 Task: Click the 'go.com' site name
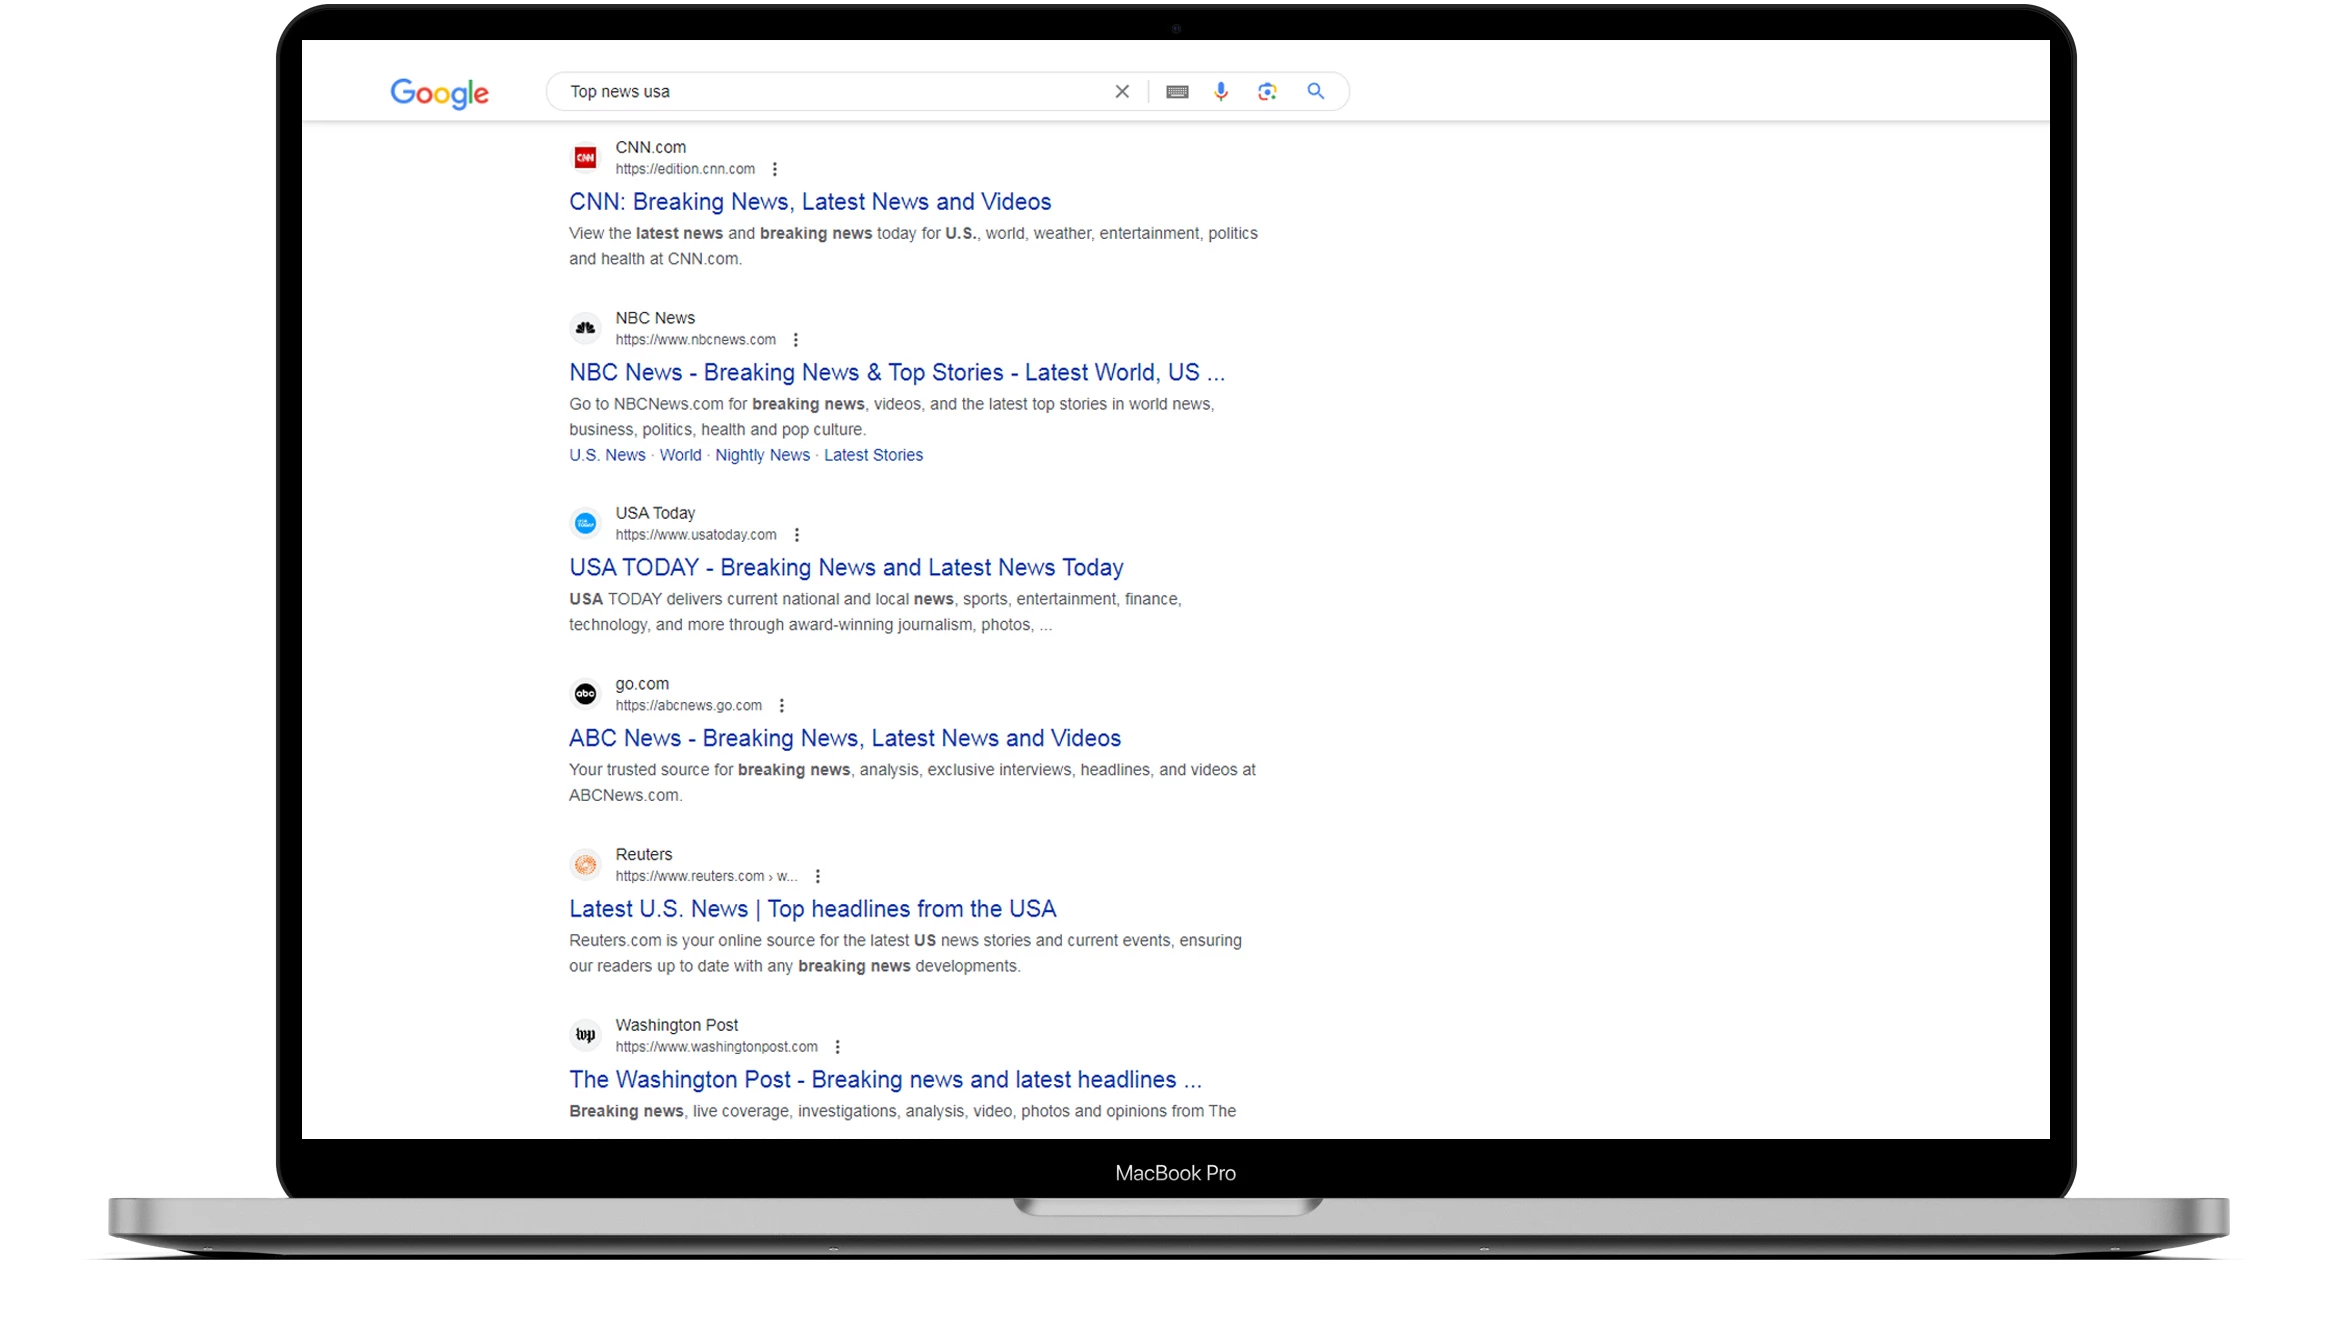[642, 684]
